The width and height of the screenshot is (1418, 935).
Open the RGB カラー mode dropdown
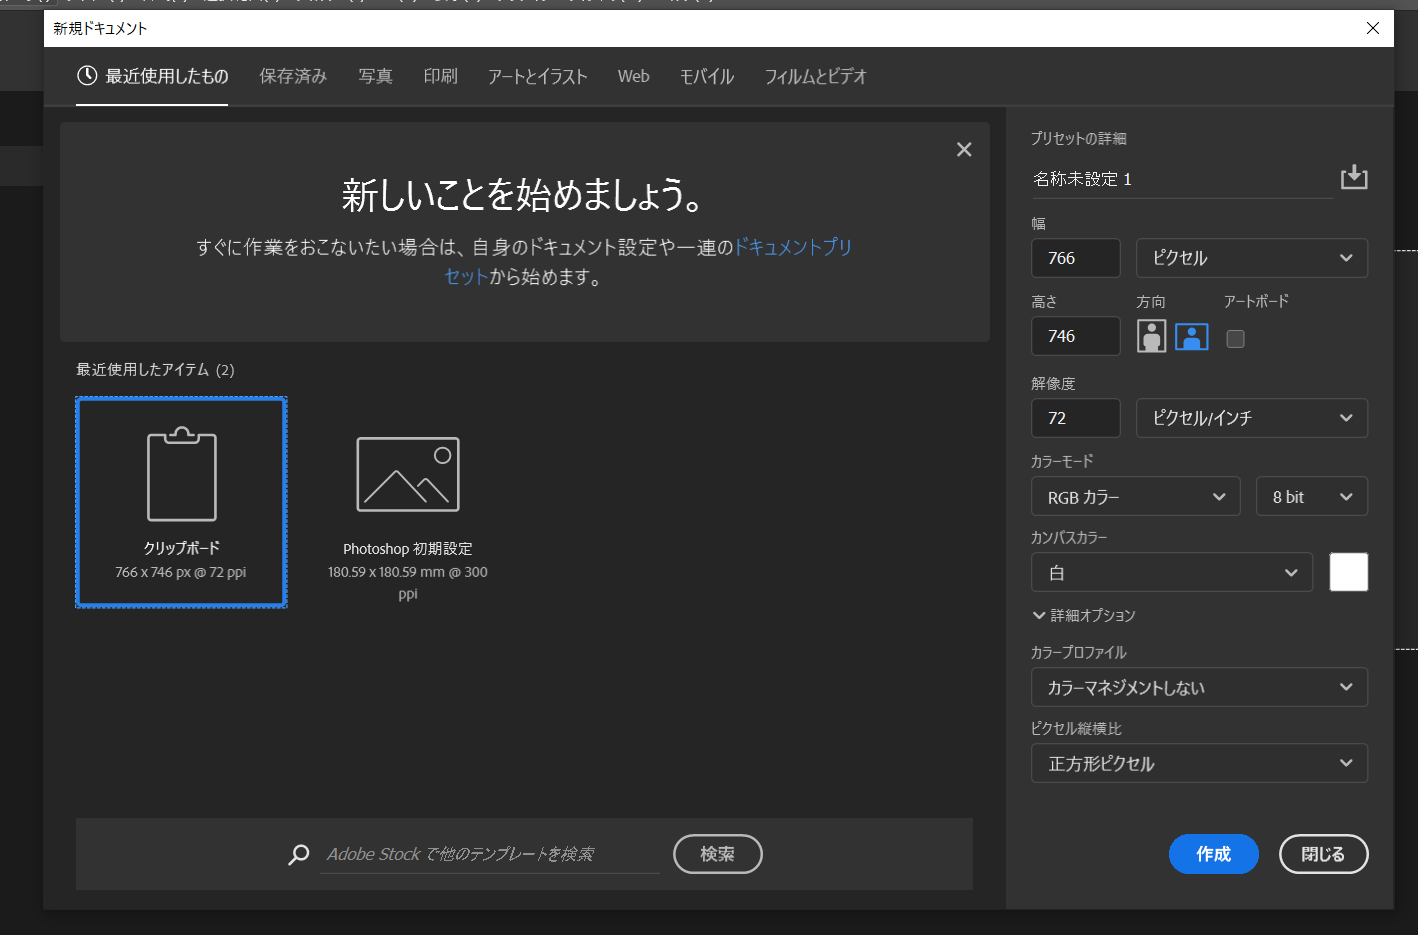pos(1135,497)
